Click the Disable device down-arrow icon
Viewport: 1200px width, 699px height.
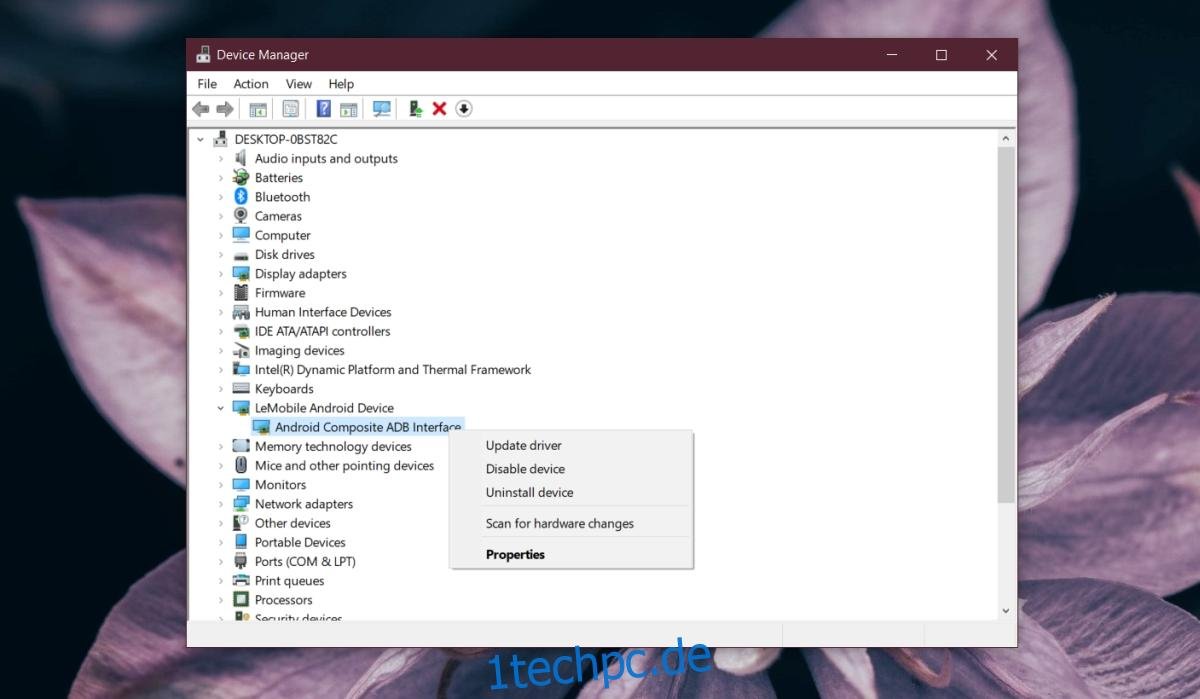click(x=463, y=109)
